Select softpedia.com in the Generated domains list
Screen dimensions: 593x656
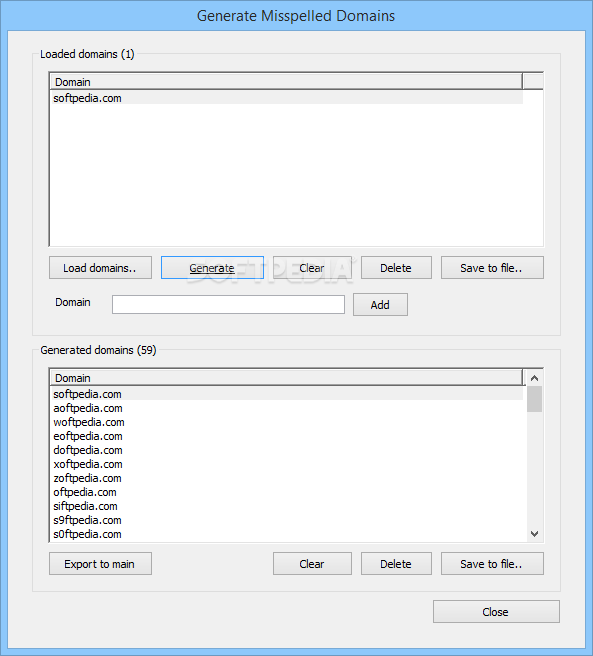click(287, 394)
